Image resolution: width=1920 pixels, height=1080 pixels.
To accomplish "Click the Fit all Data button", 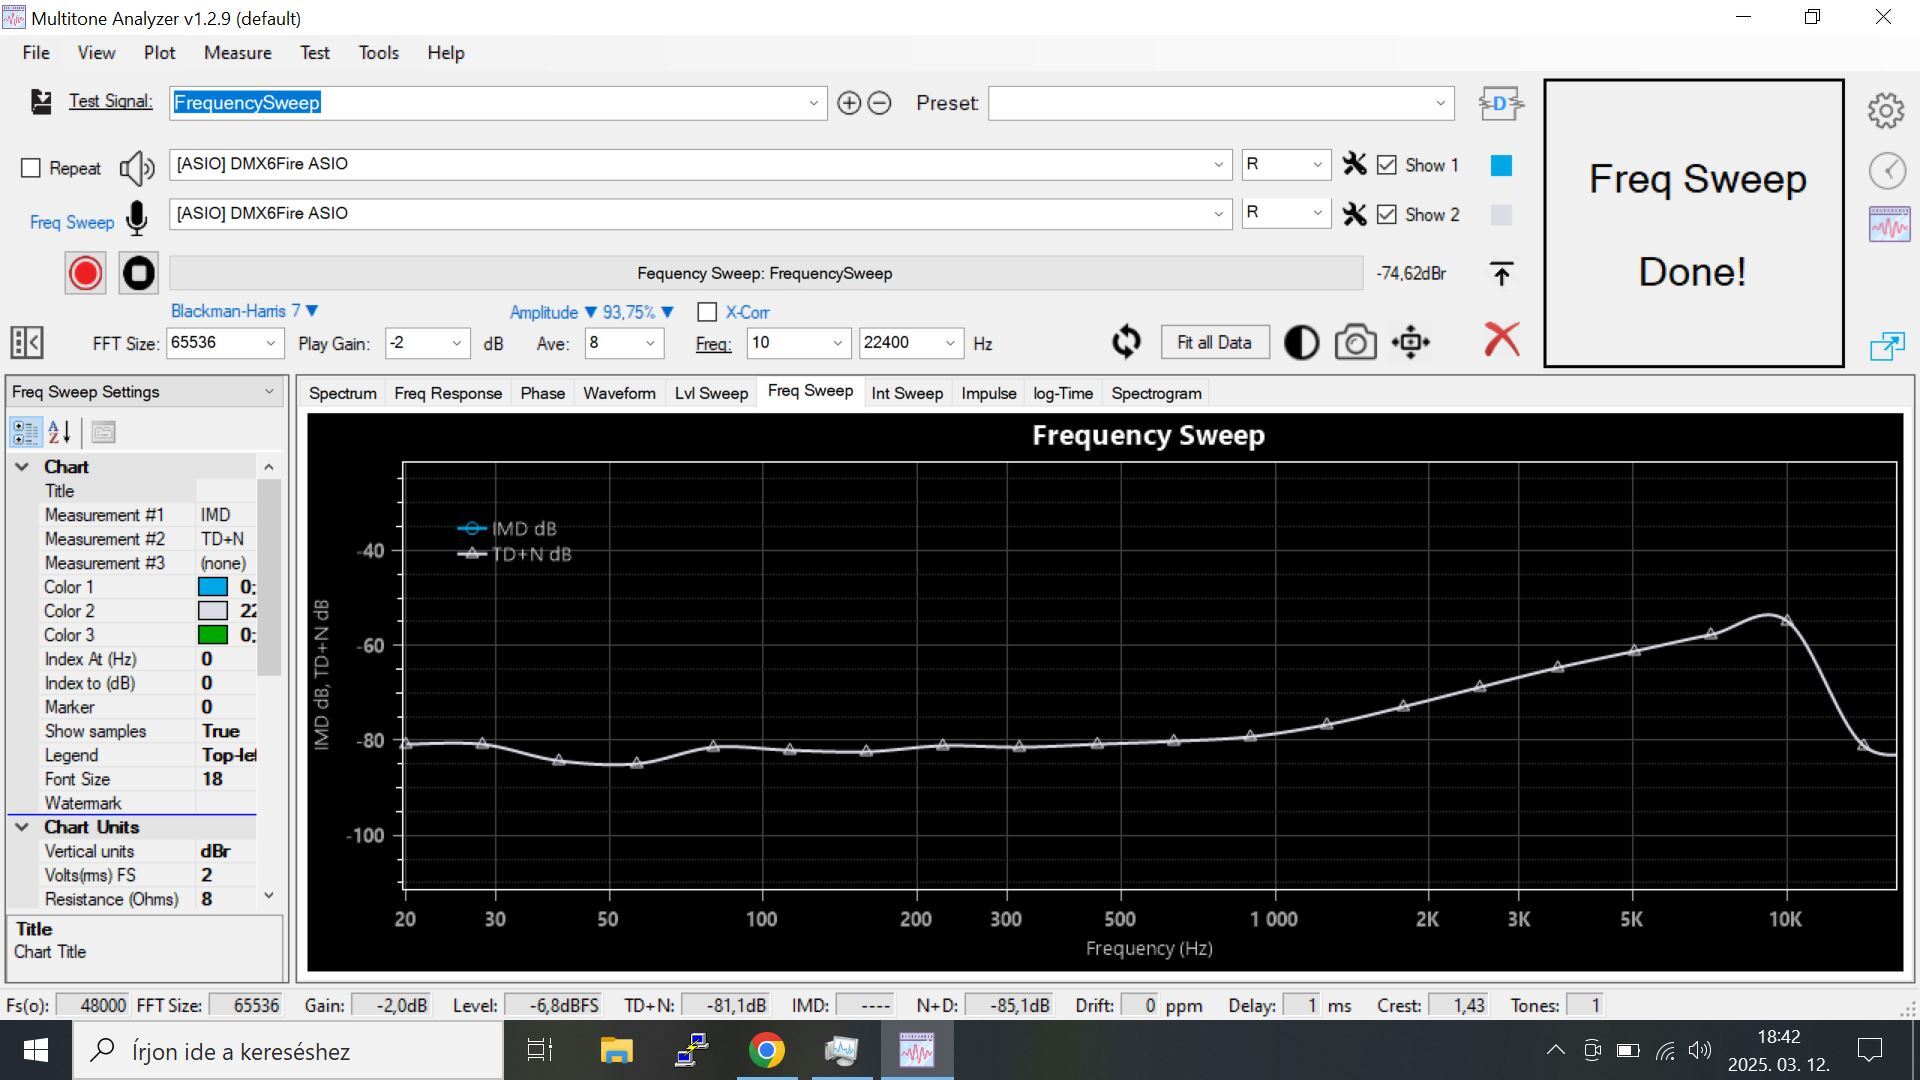I will tap(1214, 342).
